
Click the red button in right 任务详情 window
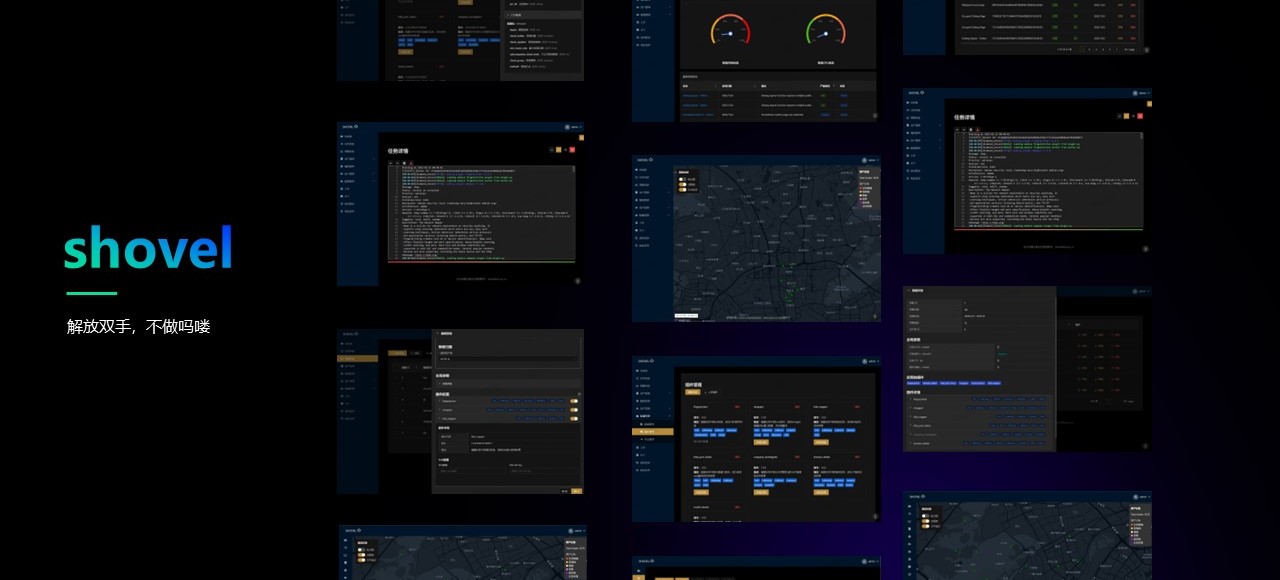click(x=1139, y=116)
